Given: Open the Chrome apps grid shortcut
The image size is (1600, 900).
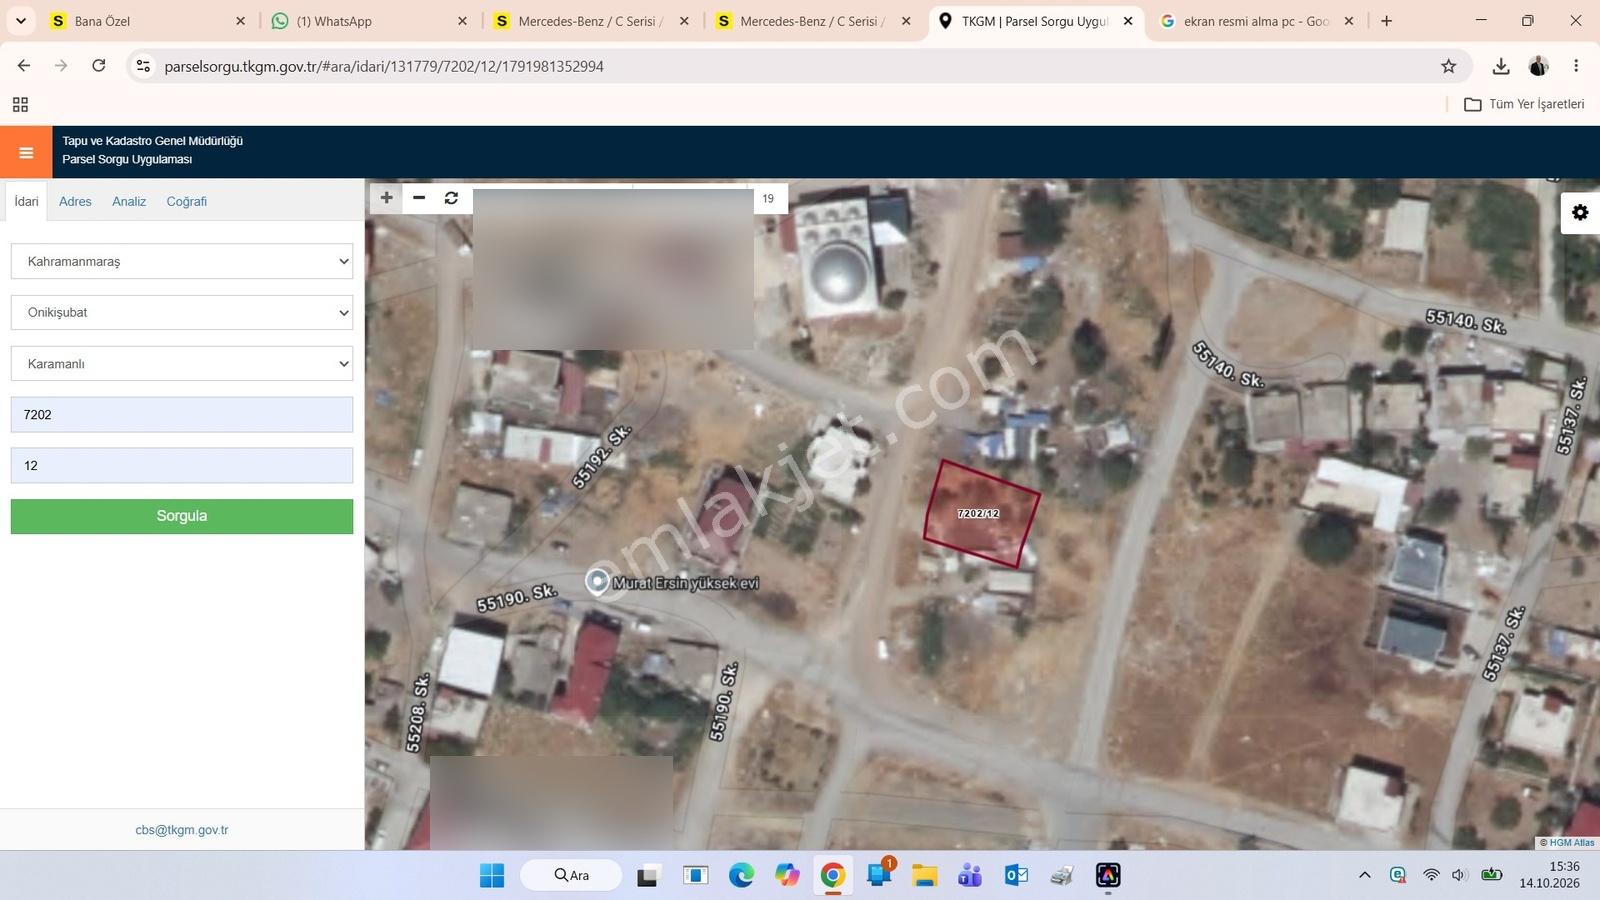Looking at the screenshot, I should [x=20, y=104].
